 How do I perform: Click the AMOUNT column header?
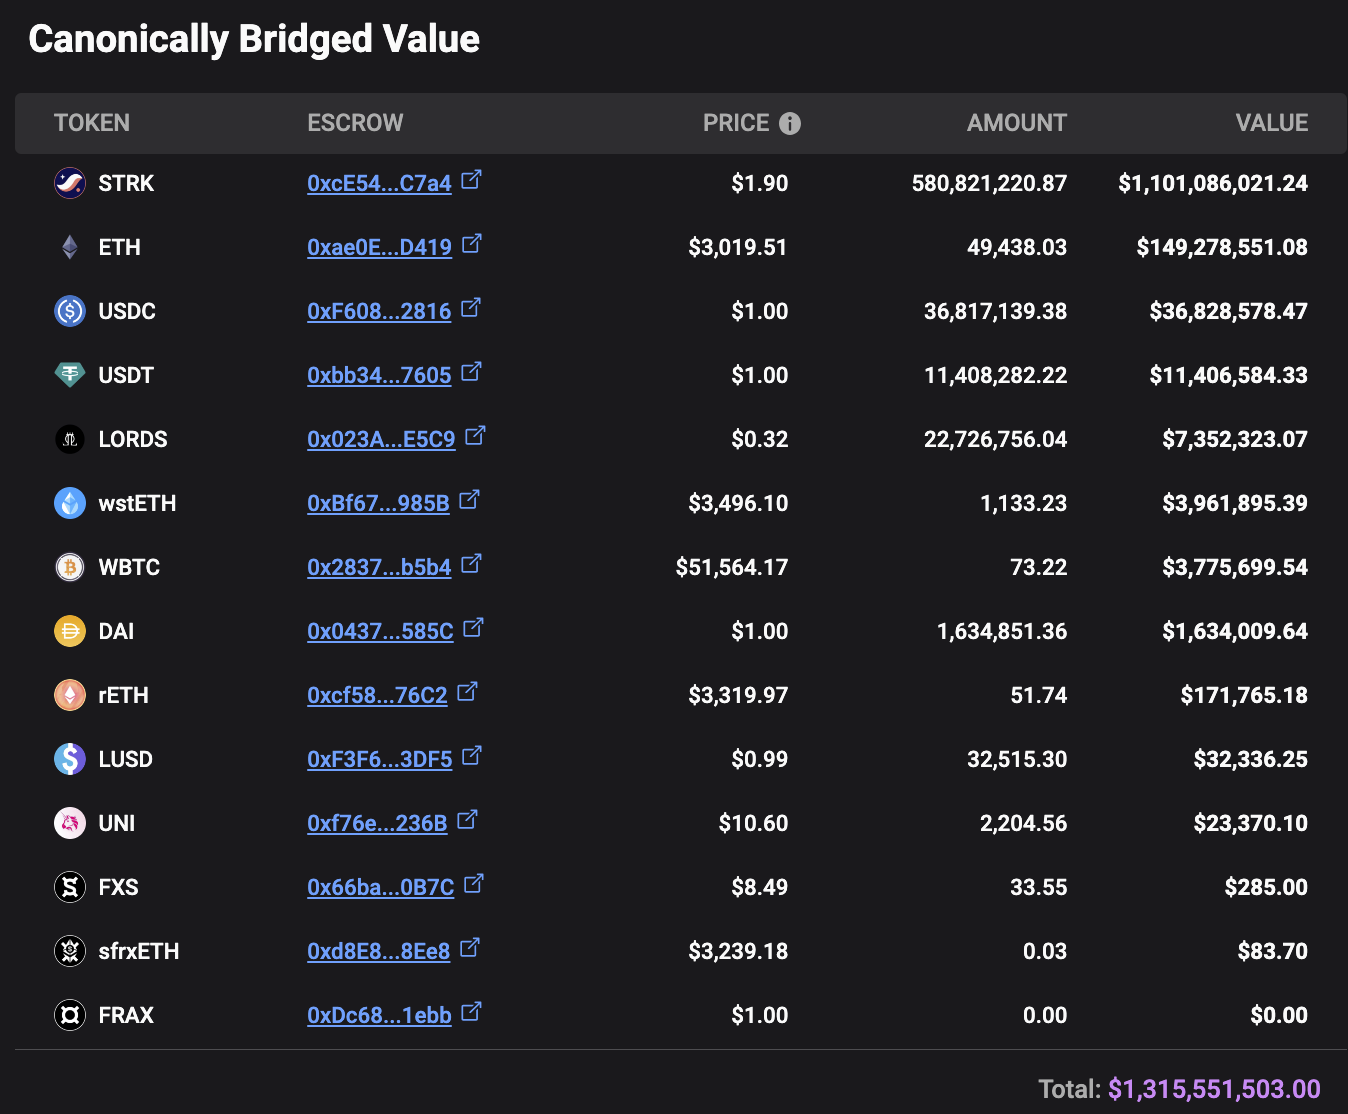pyautogui.click(x=1017, y=123)
